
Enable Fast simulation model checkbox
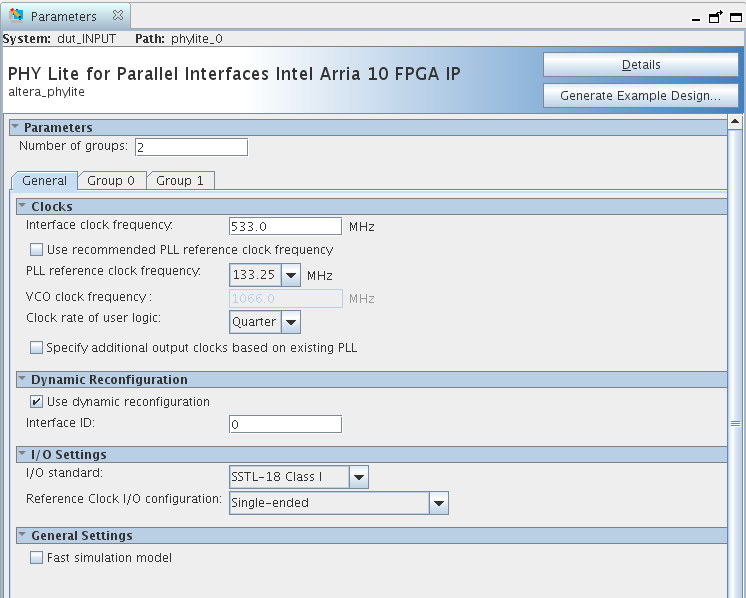(x=36, y=558)
